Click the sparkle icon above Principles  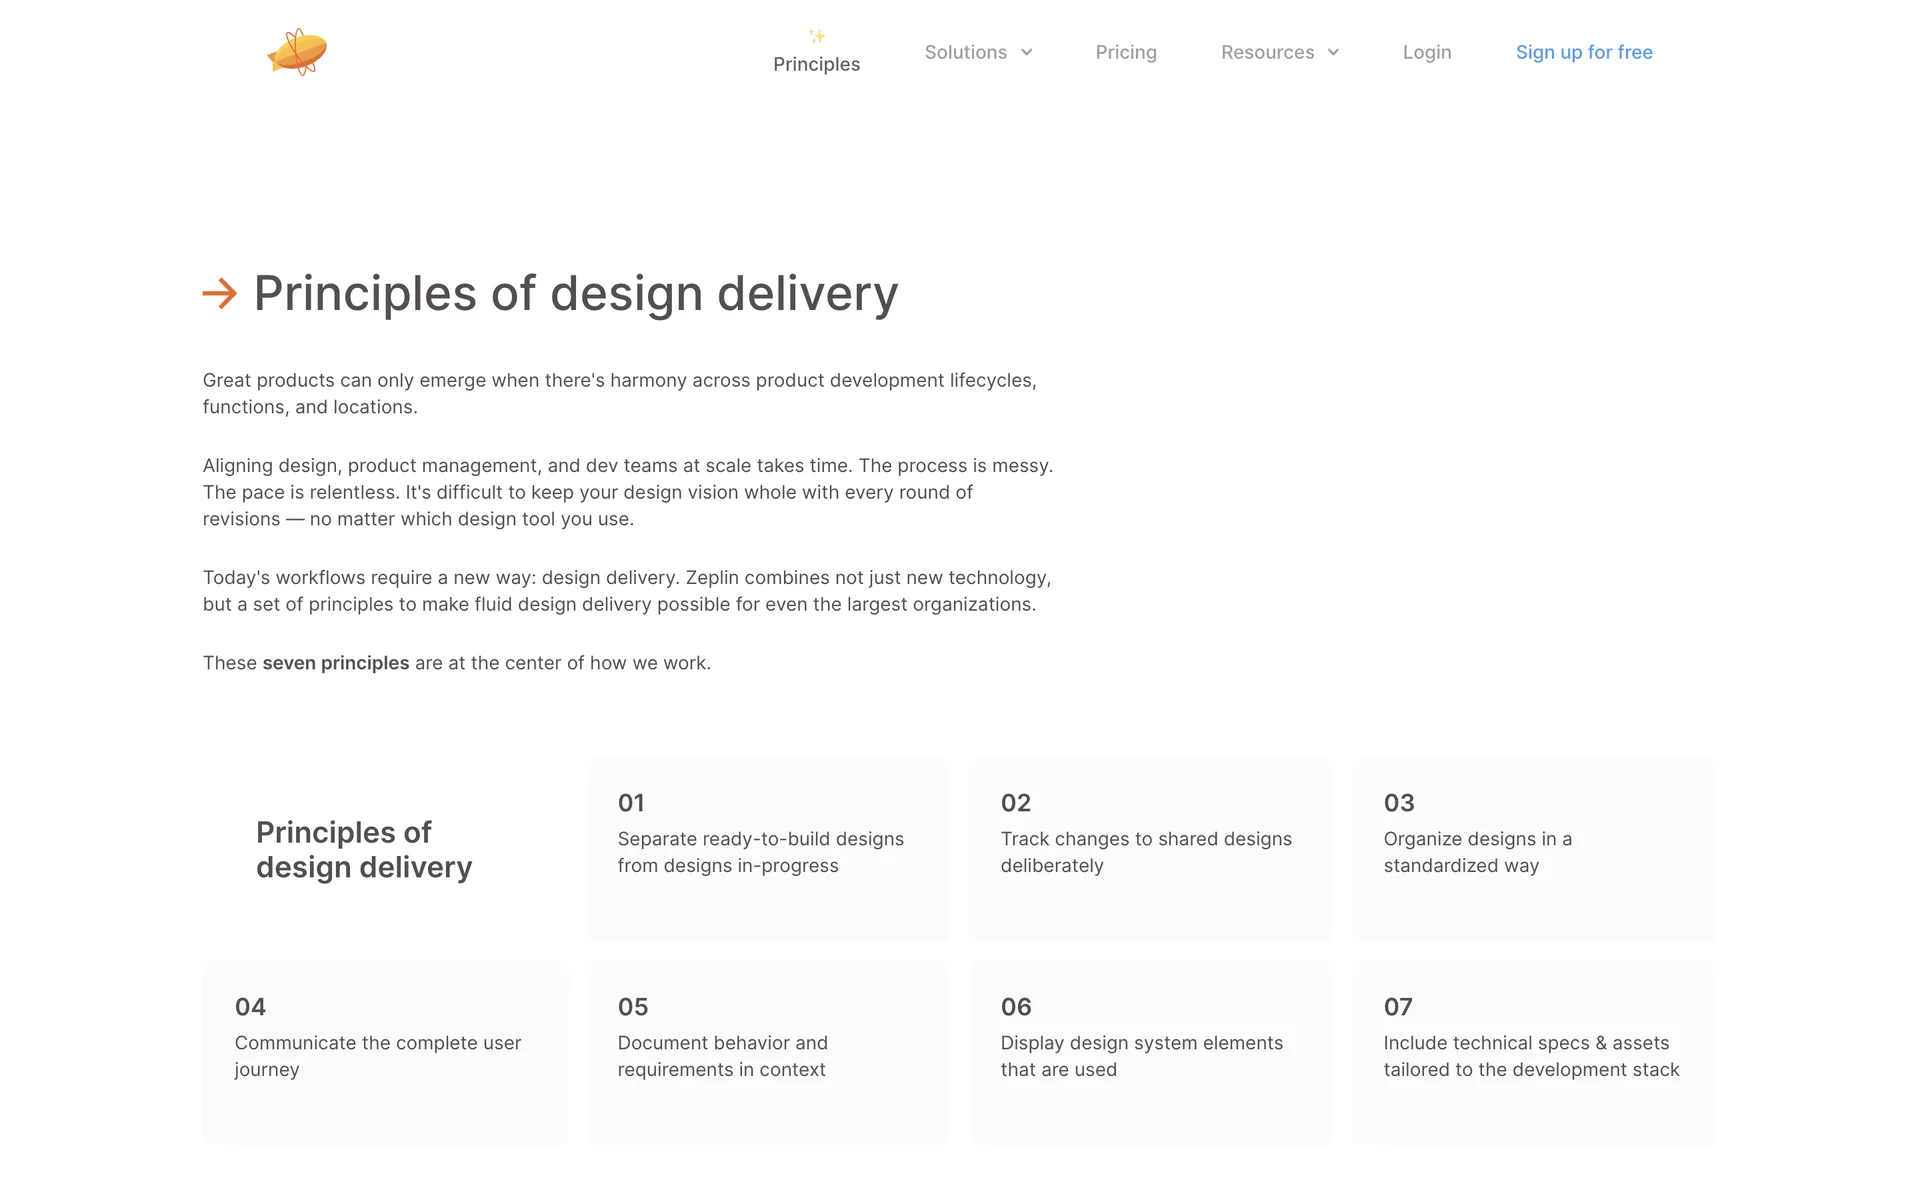(817, 37)
